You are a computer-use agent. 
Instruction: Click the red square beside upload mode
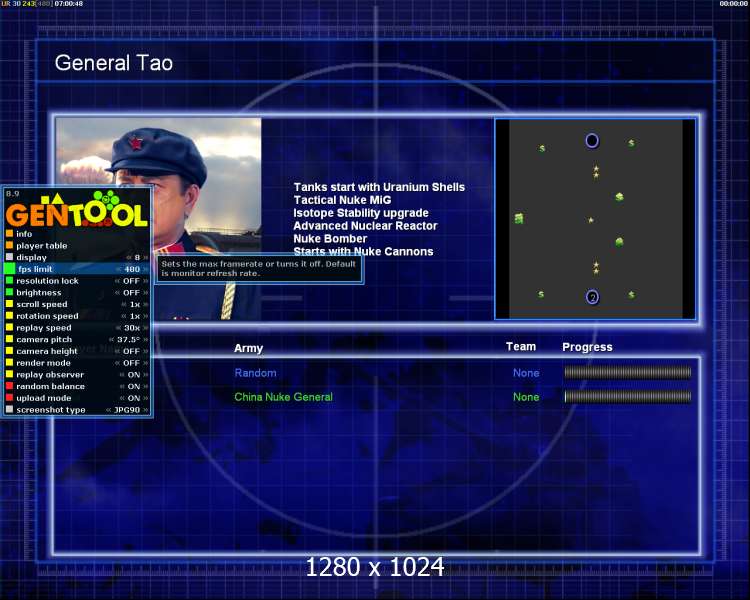tap(9, 398)
